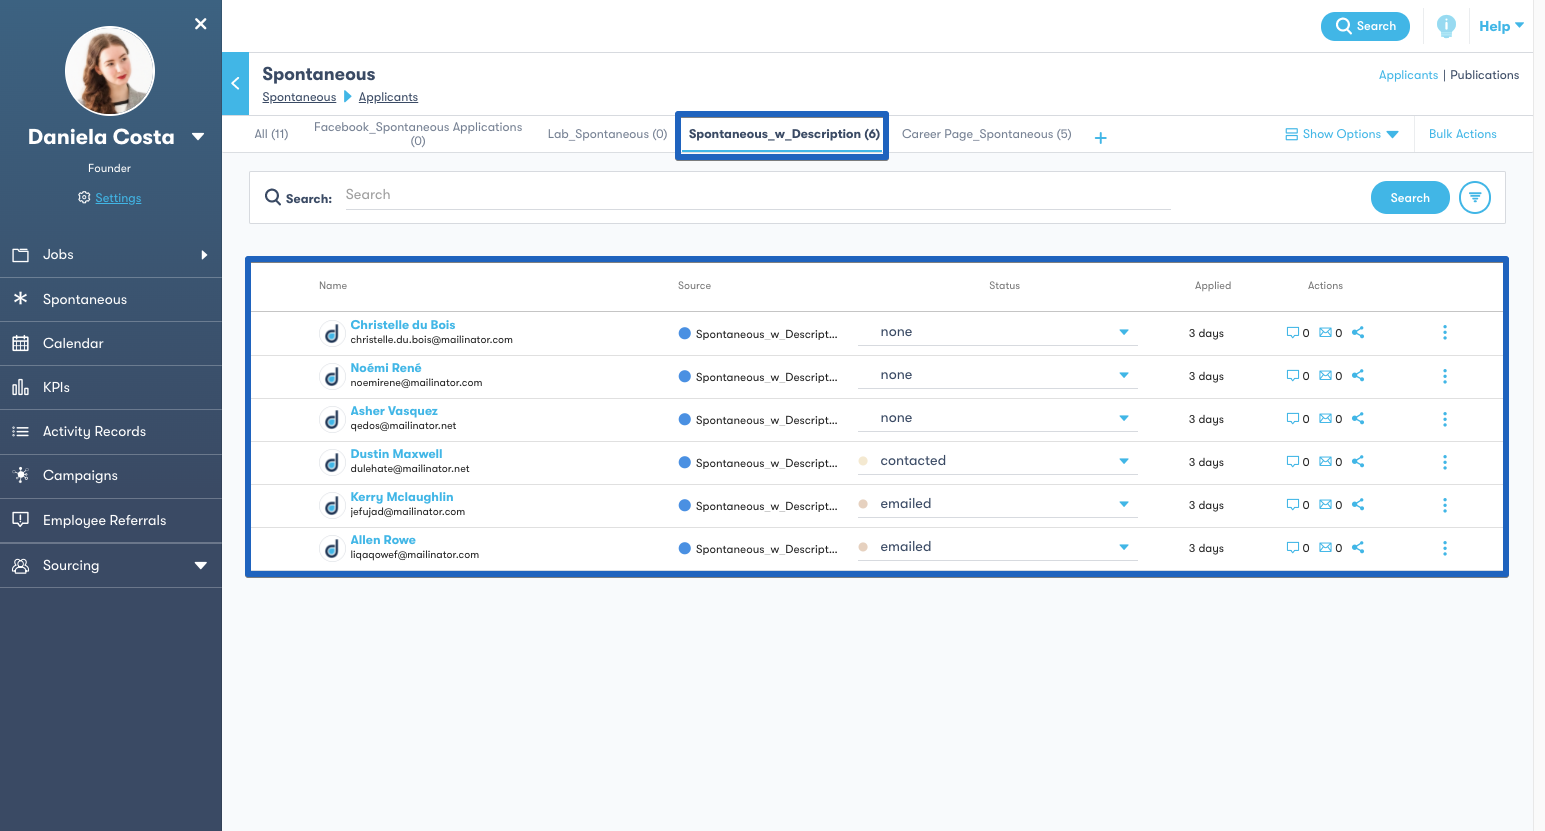Share Dustin Maxwell via share icon
The width and height of the screenshot is (1545, 831).
click(x=1358, y=462)
